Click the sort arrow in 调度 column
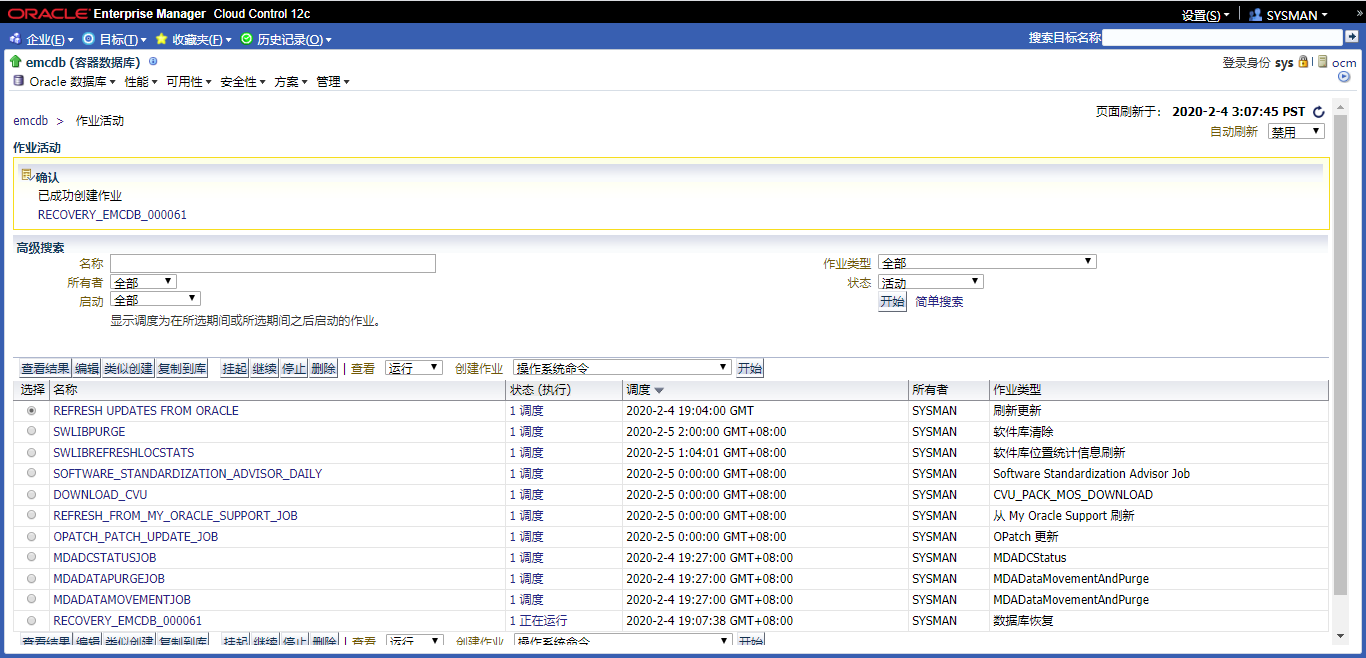 pyautogui.click(x=659, y=390)
